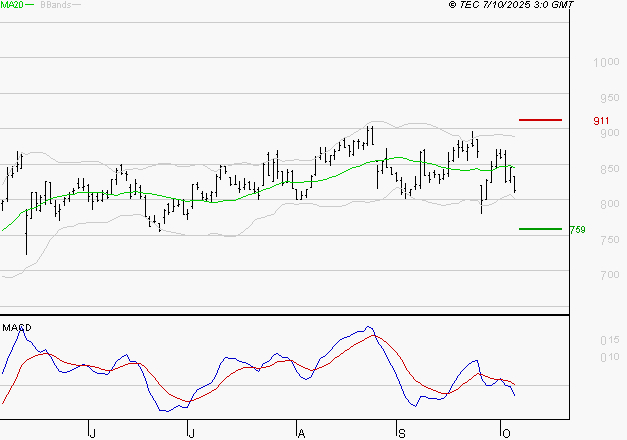This screenshot has width=627, height=440.
Task: Click the O month marker
Action: click(x=506, y=433)
